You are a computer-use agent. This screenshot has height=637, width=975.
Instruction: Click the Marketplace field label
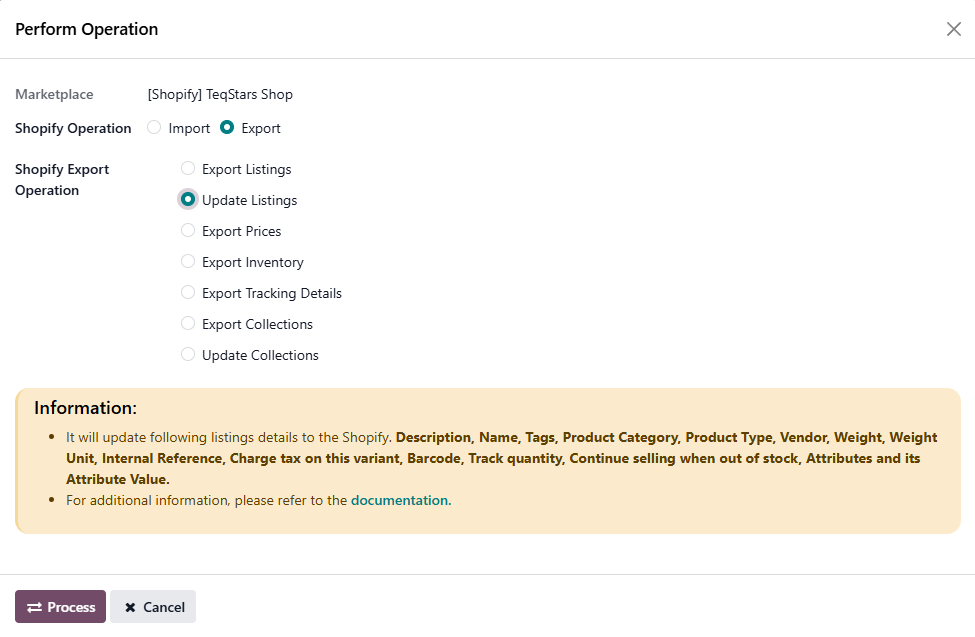(x=54, y=95)
